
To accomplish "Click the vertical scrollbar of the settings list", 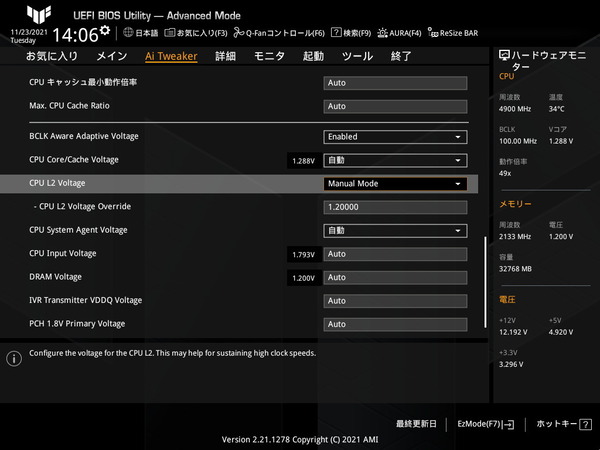I will [485, 282].
